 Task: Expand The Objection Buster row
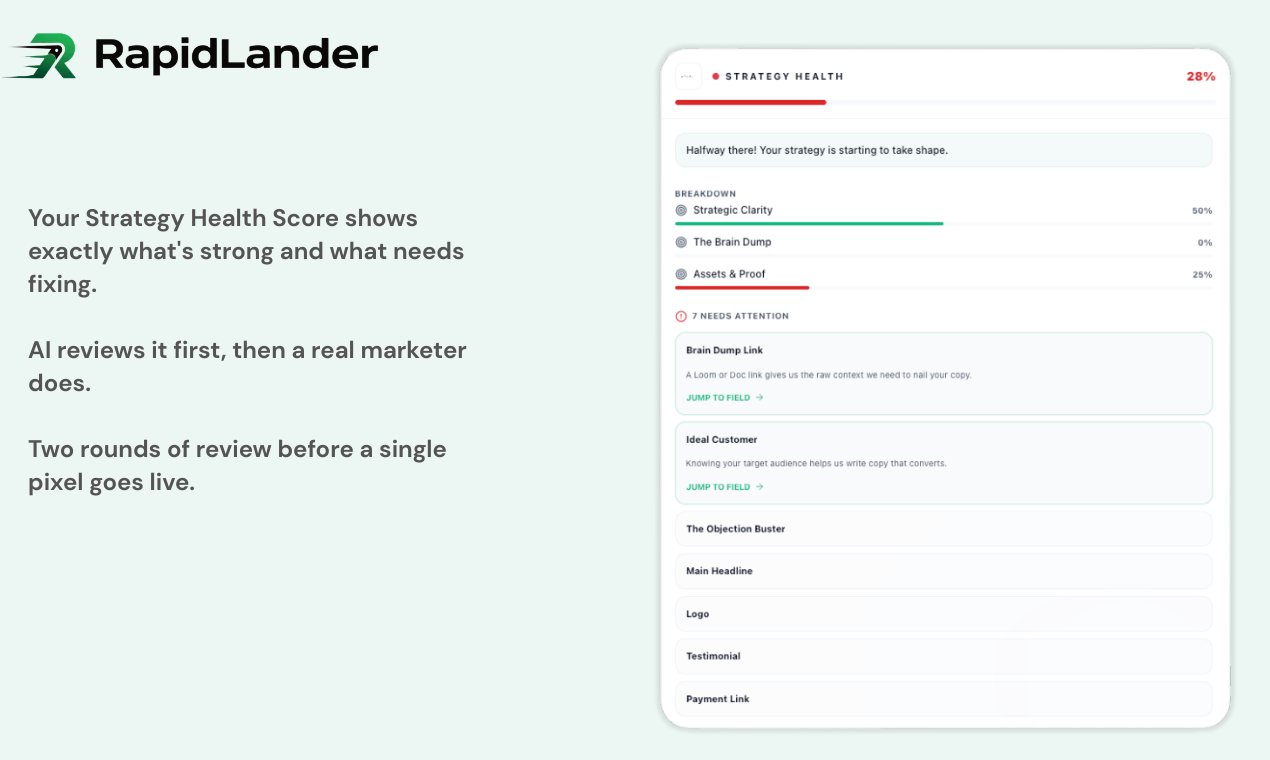943,529
